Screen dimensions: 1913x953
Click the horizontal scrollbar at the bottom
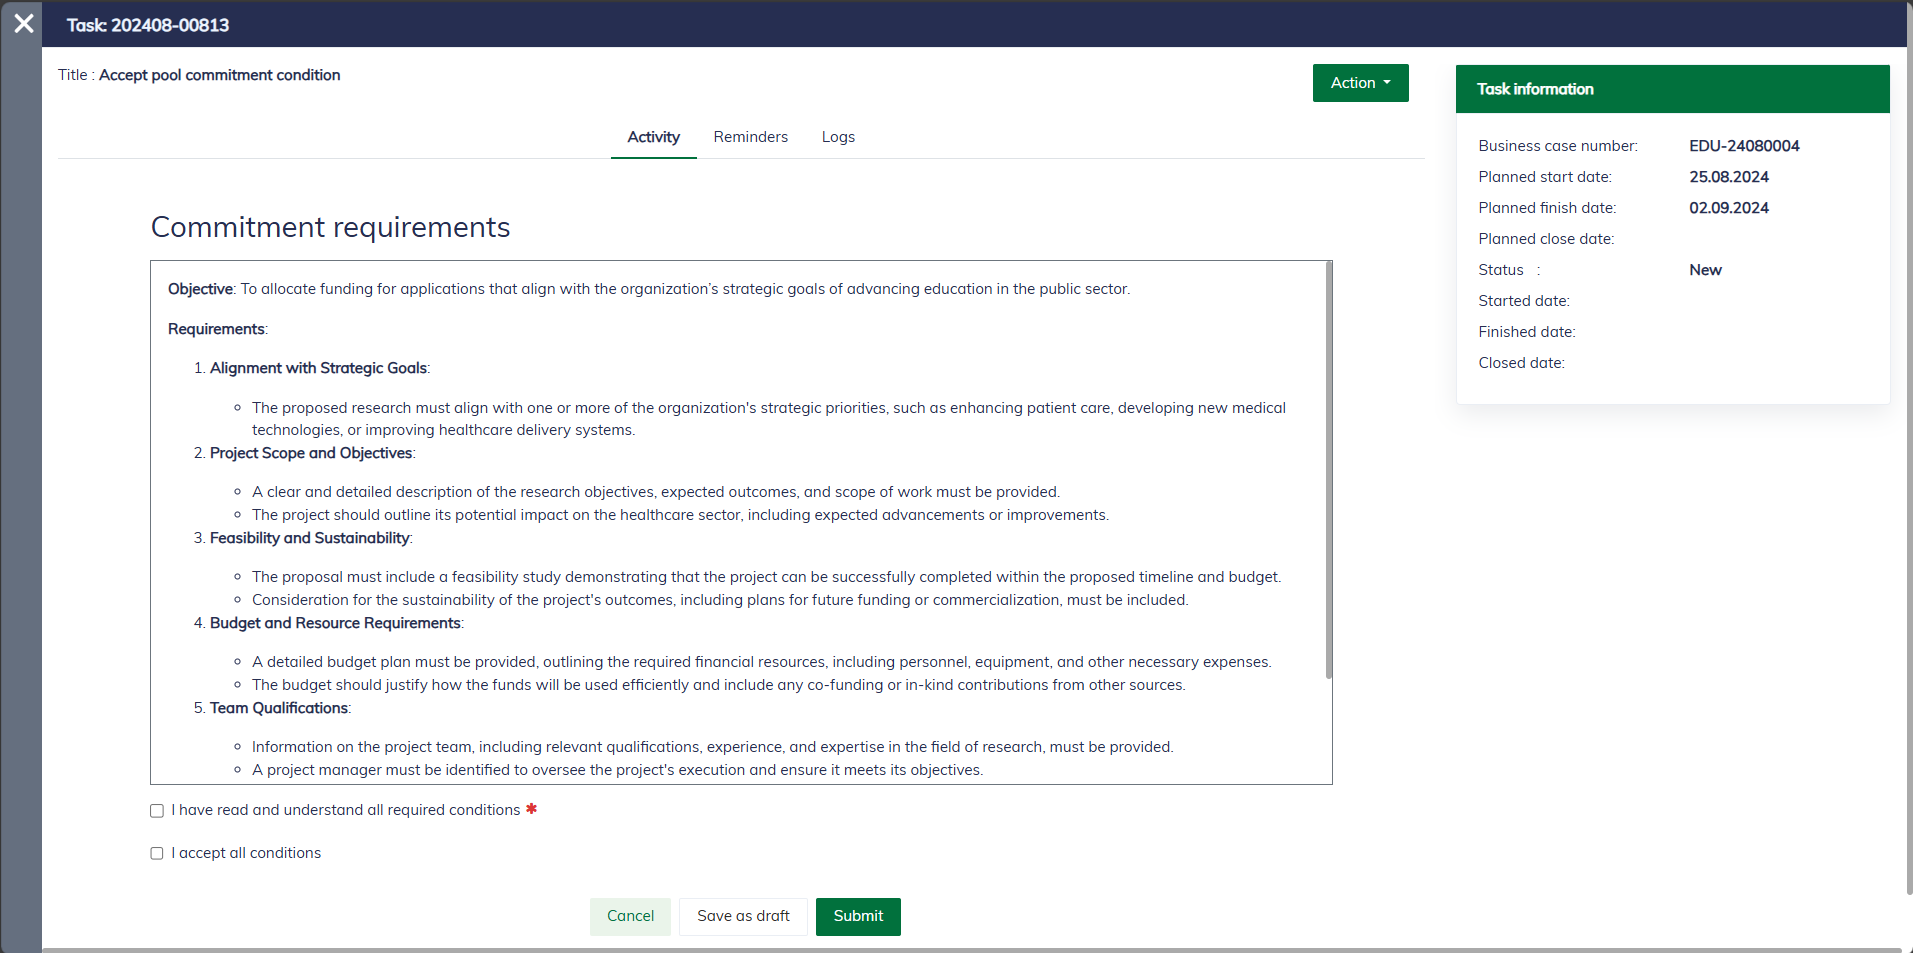pos(970,949)
